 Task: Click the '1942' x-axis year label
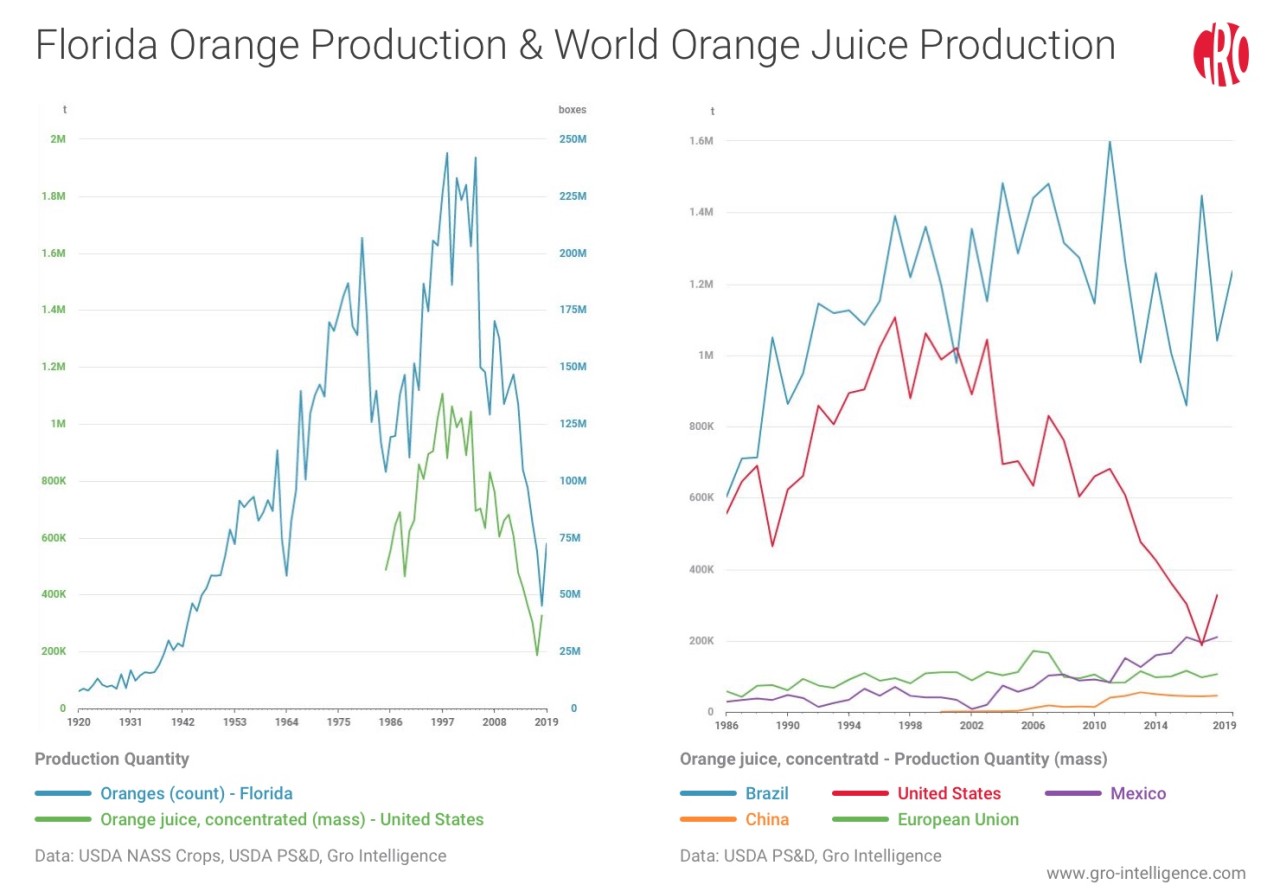(x=182, y=721)
